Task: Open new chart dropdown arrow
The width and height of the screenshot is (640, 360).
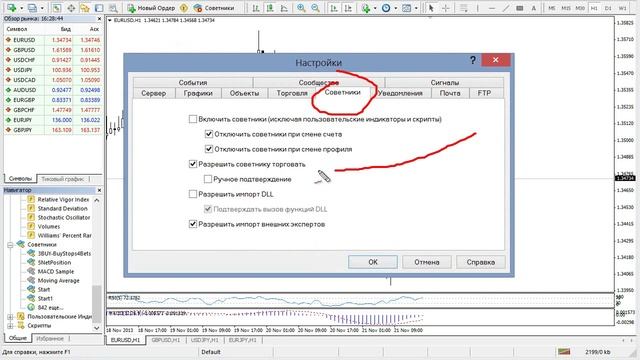Action: (x=22, y=8)
